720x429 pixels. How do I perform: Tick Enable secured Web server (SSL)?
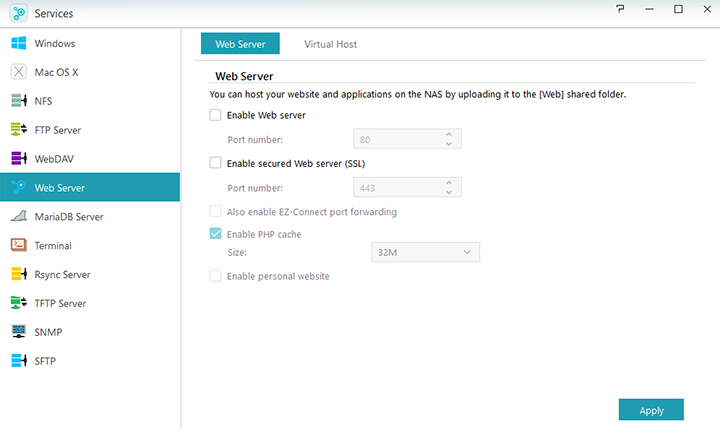215,163
